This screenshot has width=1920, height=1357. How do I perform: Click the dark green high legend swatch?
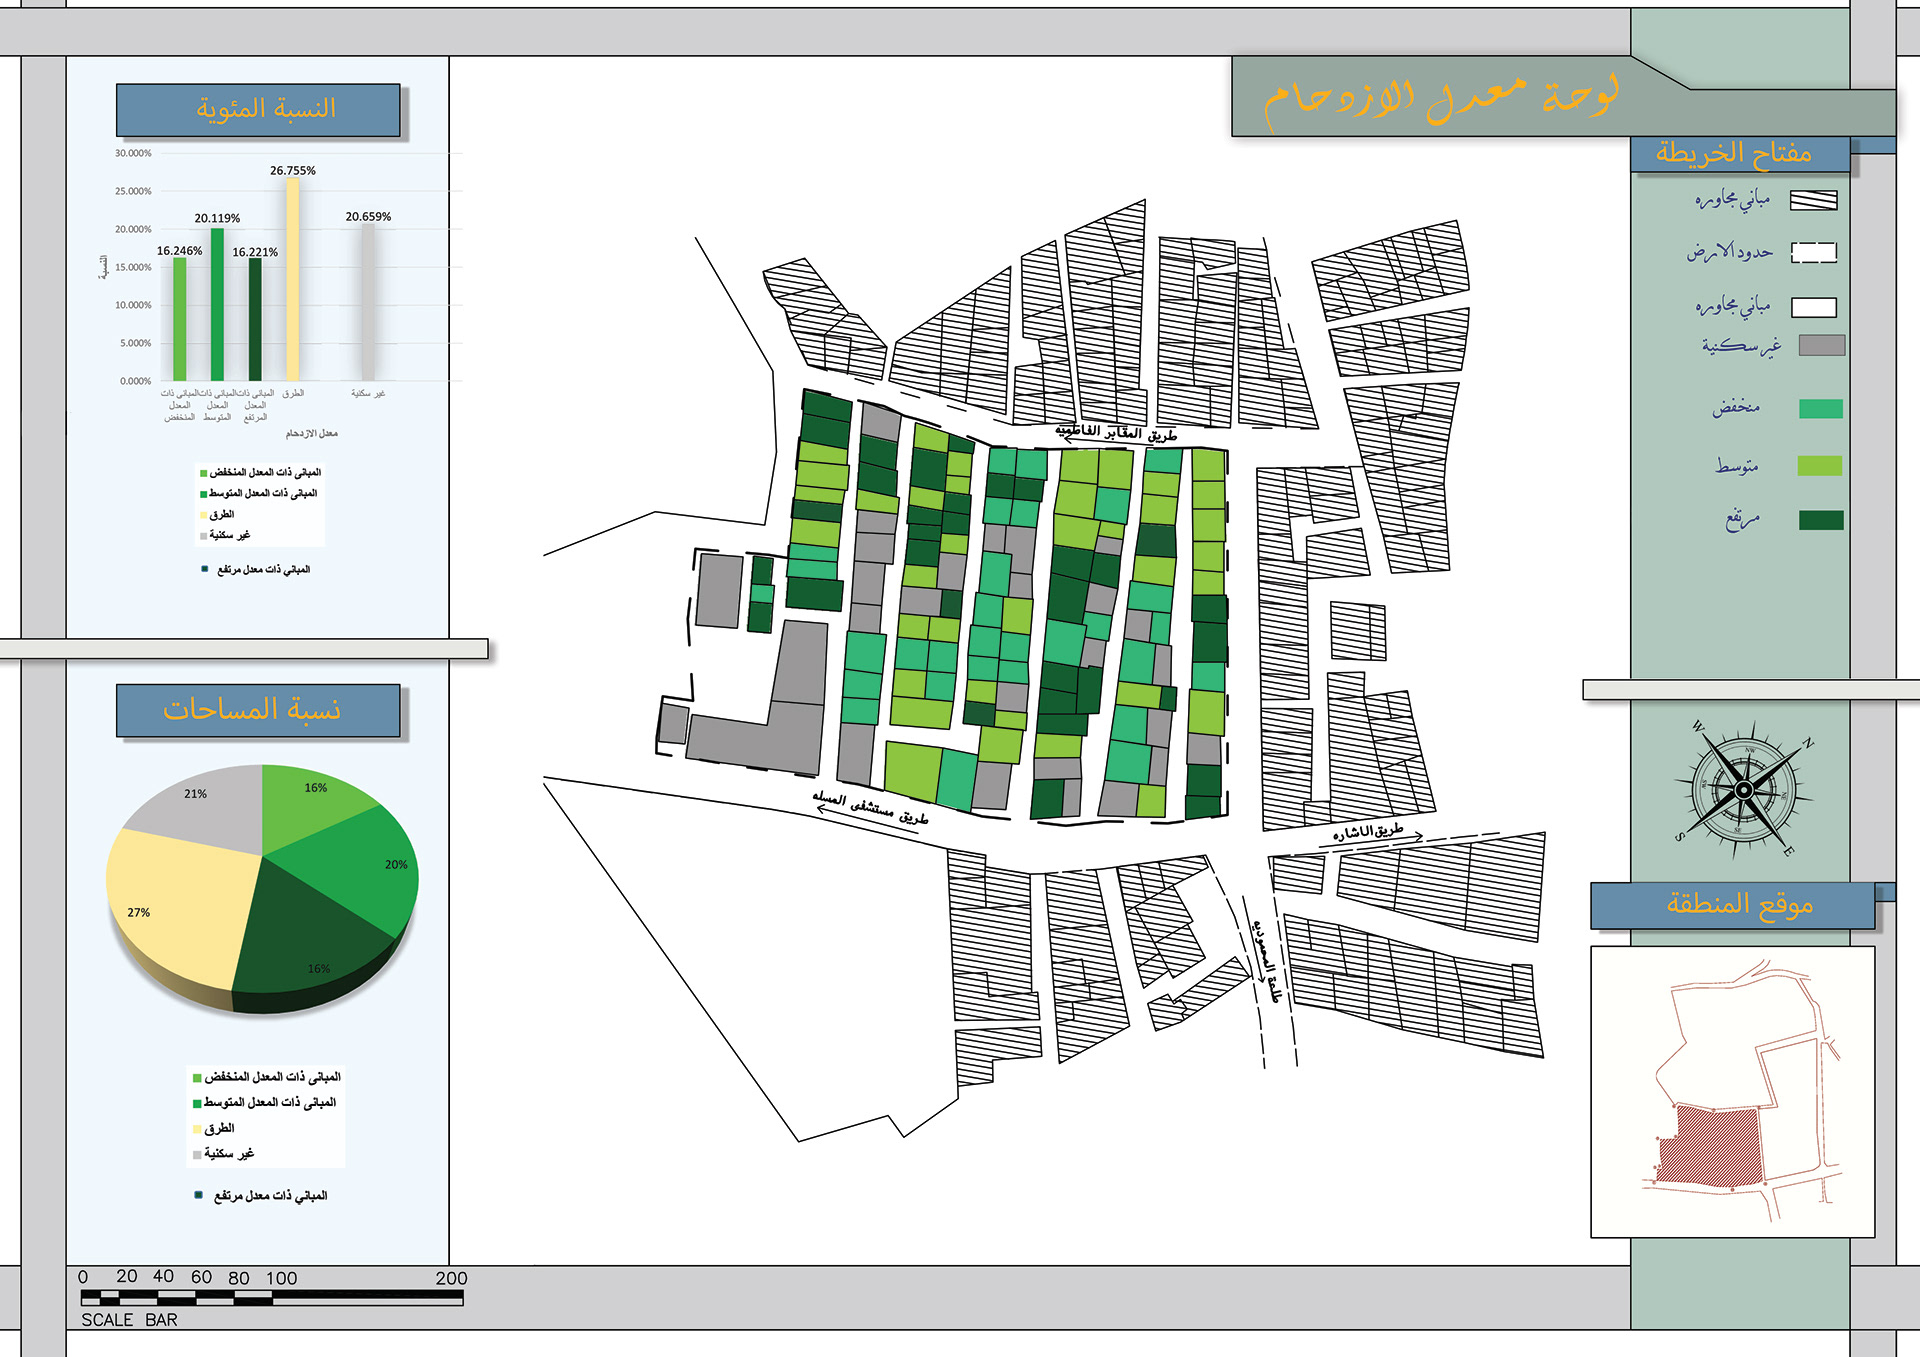coord(1820,520)
